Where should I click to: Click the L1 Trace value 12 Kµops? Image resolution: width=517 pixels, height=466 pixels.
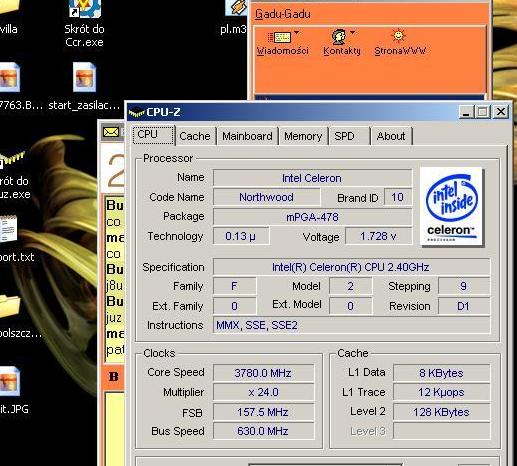point(442,392)
